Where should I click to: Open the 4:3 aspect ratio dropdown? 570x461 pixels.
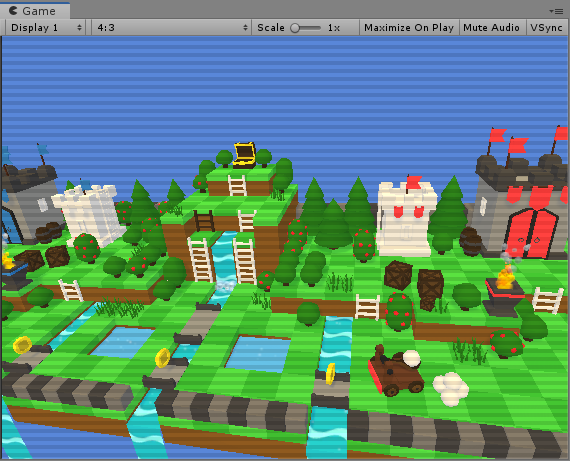click(171, 28)
